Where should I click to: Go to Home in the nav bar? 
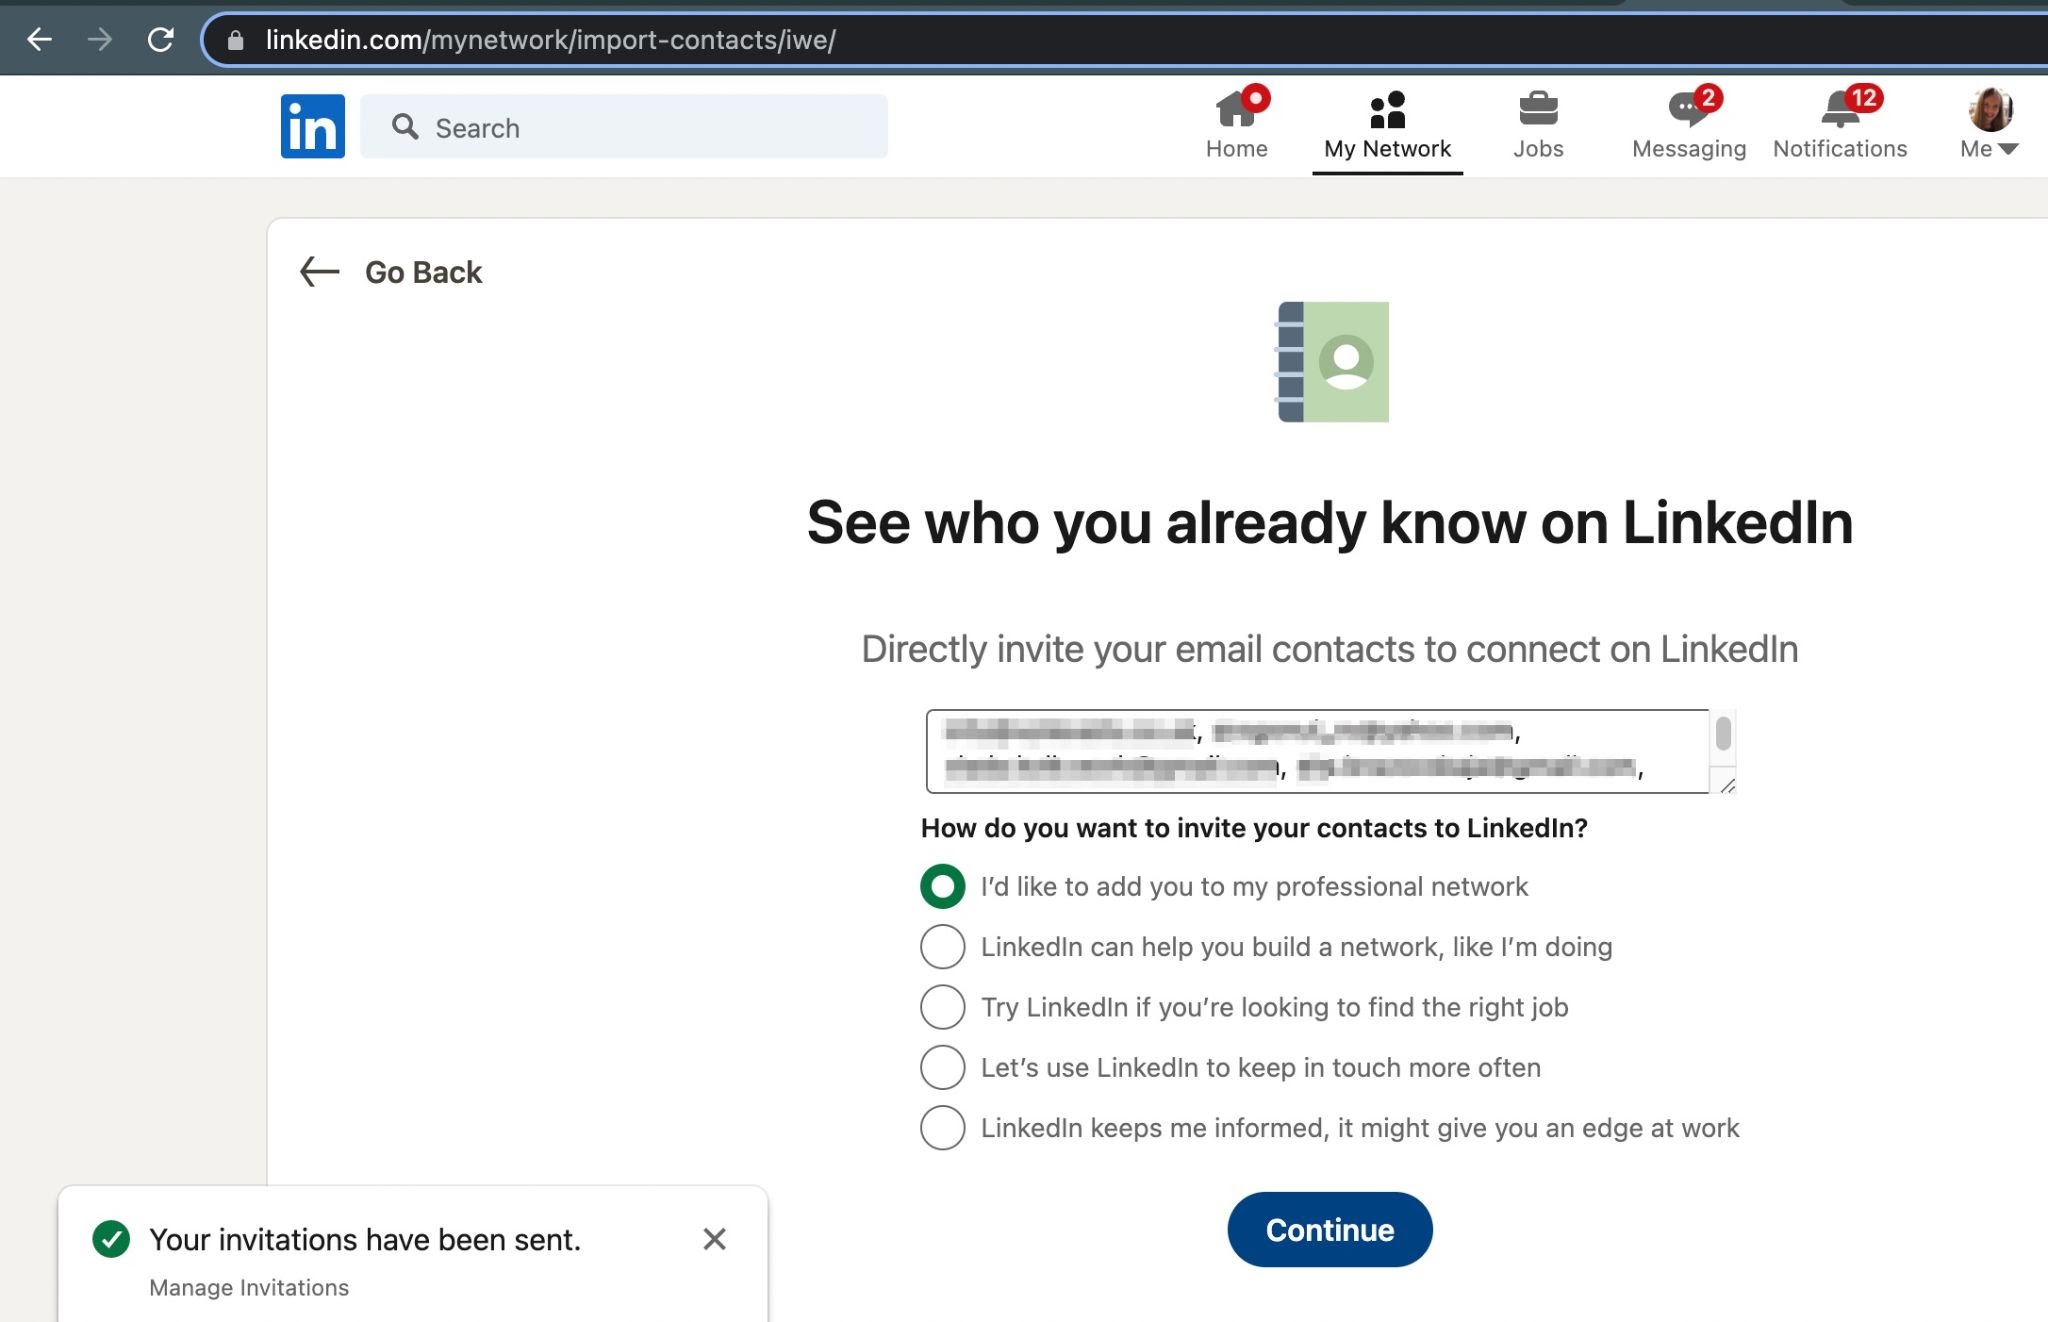pyautogui.click(x=1237, y=126)
